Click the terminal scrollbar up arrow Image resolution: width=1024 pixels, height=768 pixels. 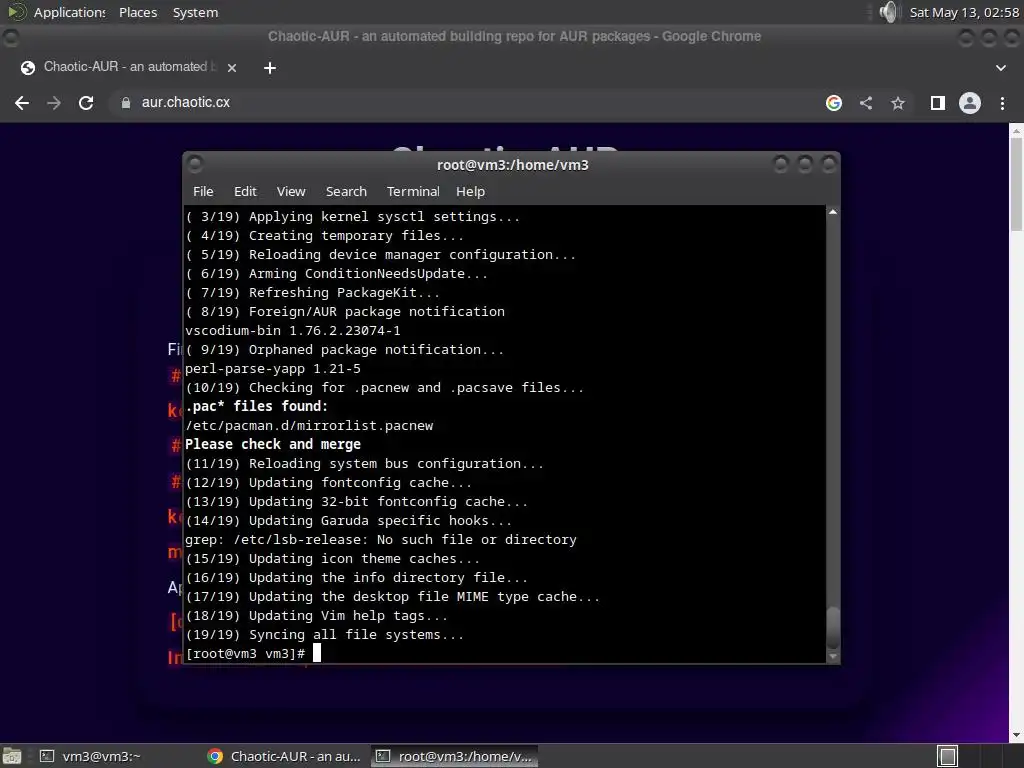[833, 212]
